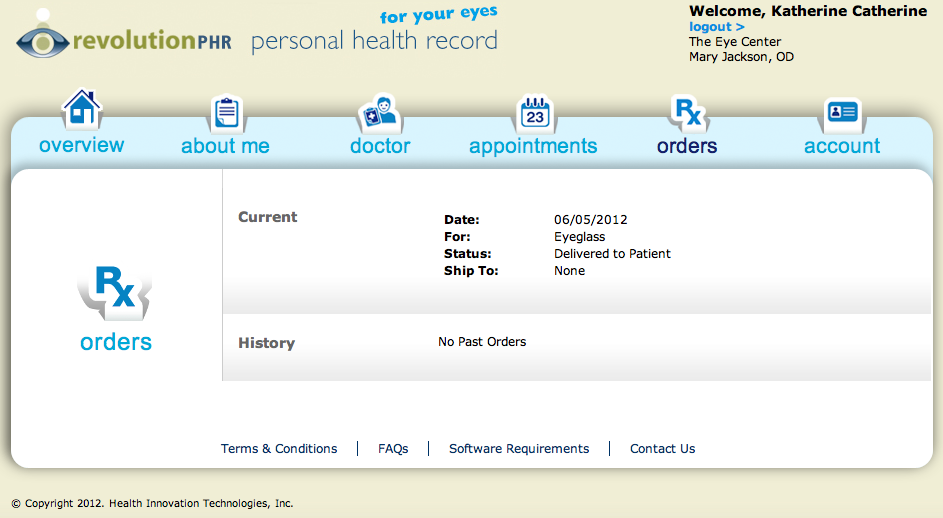Click the Ship To value None
Viewport: 943px width, 518px height.
(x=570, y=271)
